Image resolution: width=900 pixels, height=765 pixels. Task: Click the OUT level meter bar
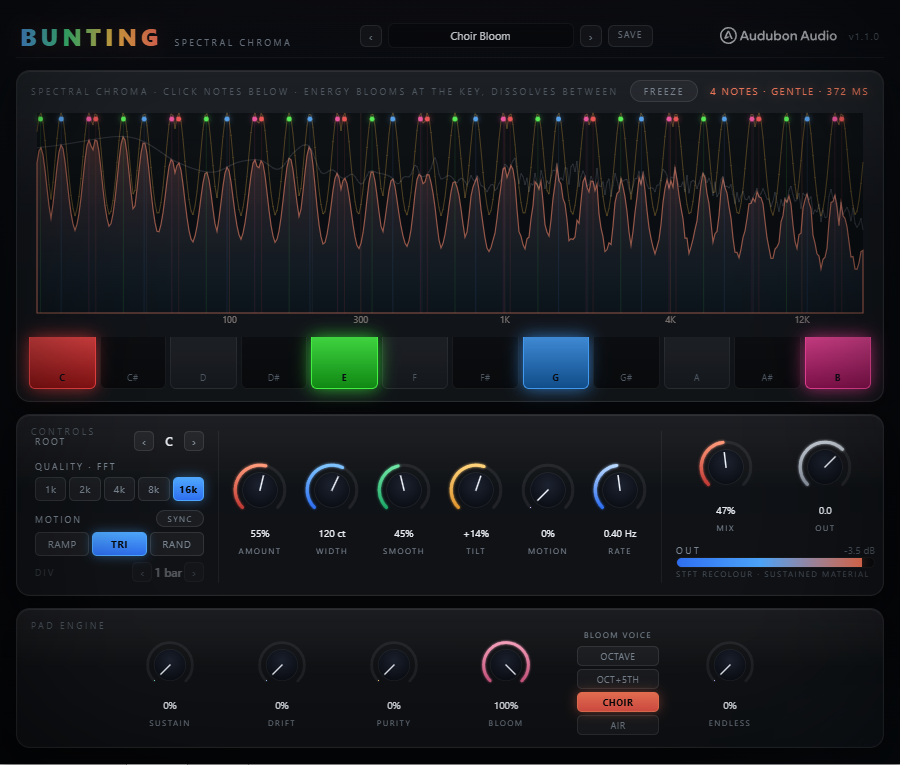tap(775, 562)
